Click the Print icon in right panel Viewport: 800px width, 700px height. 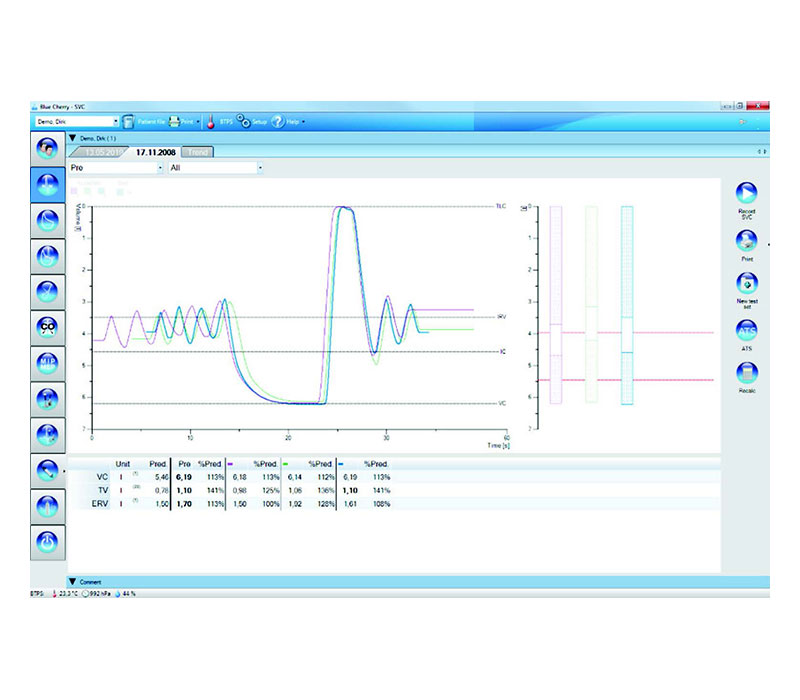[746, 239]
